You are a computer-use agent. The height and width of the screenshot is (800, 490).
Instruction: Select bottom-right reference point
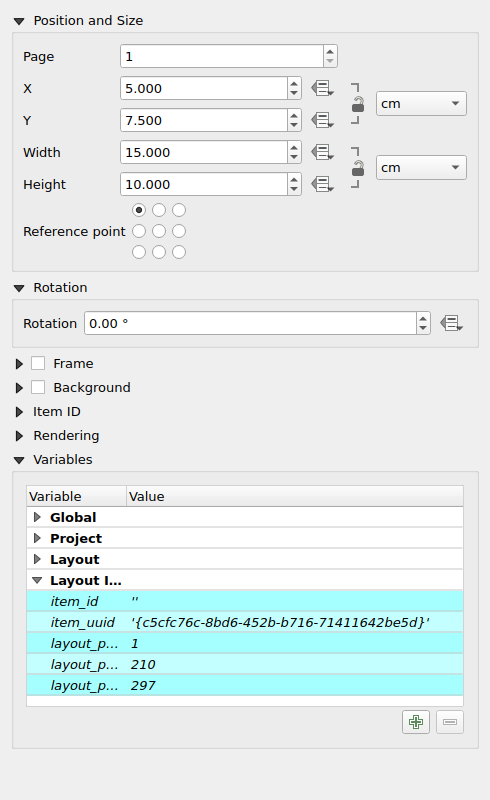(179, 252)
